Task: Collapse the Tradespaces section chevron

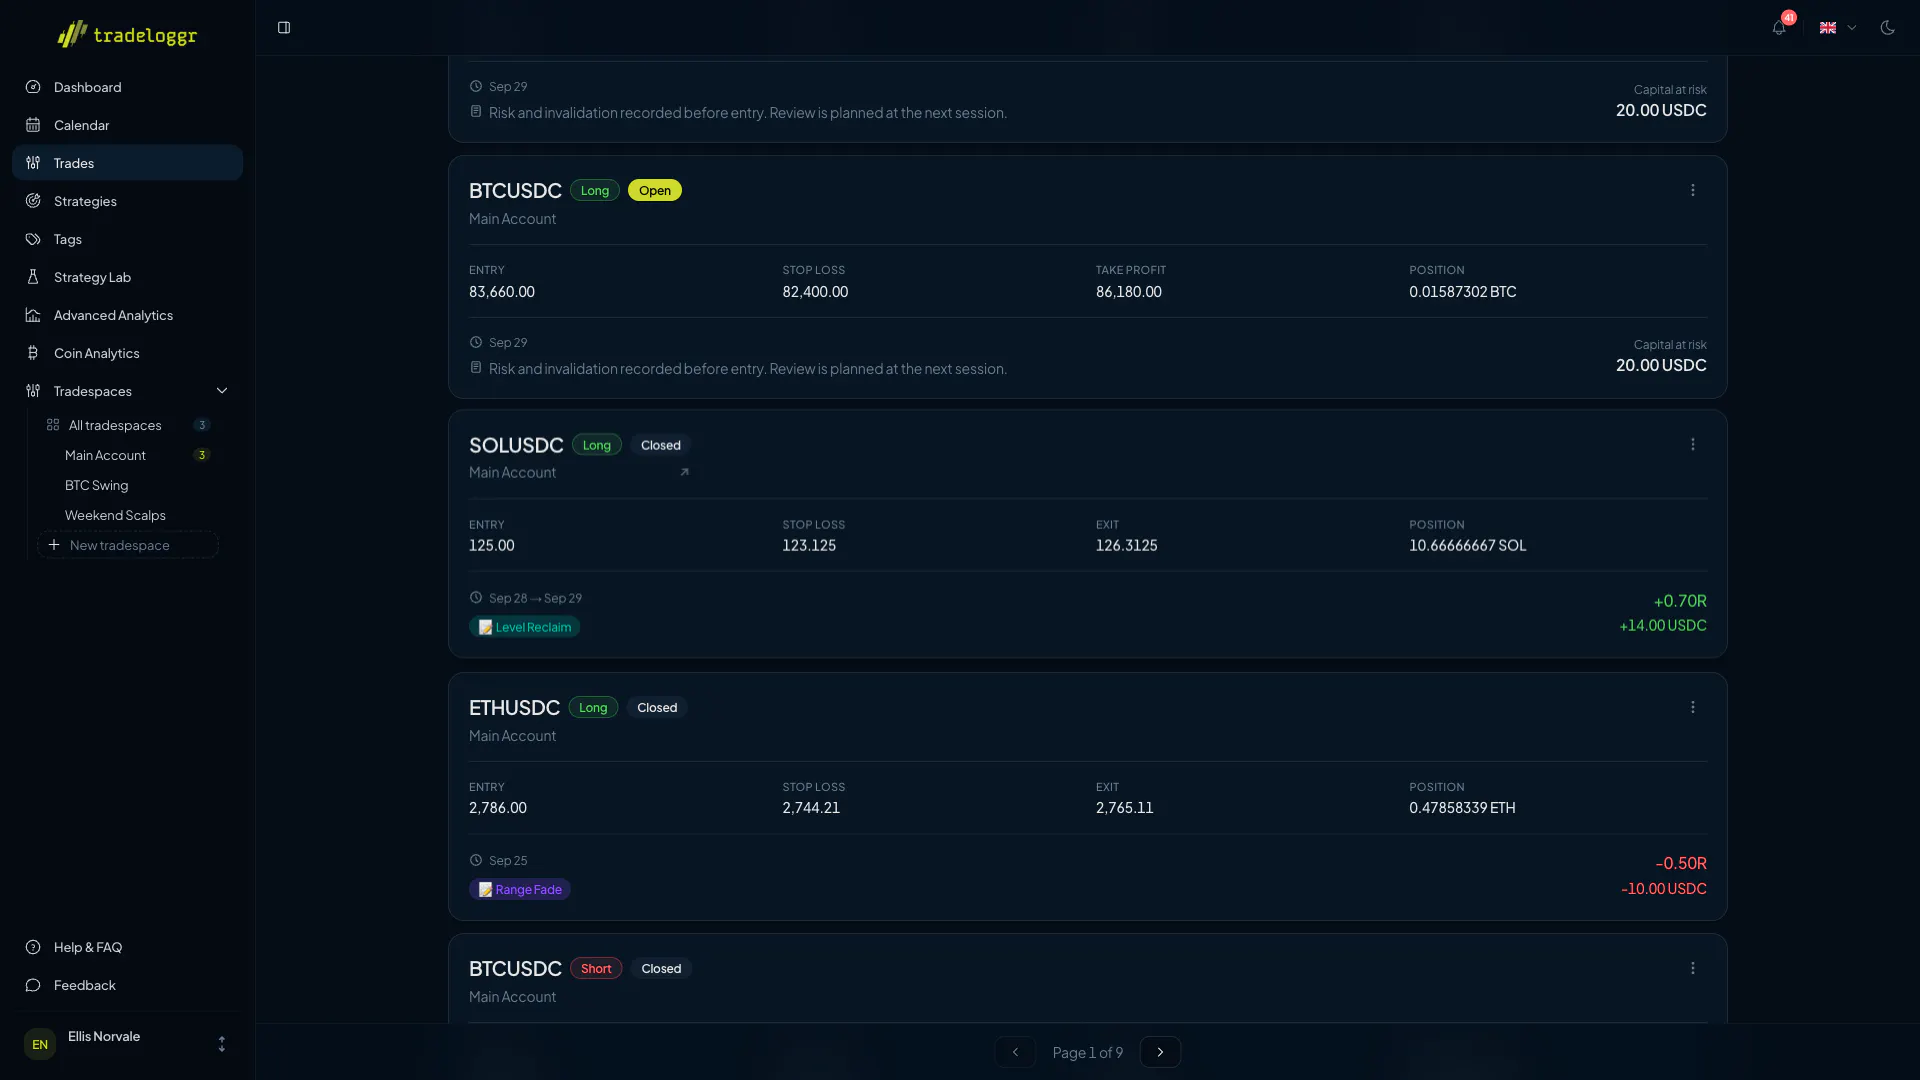Action: tap(222, 391)
